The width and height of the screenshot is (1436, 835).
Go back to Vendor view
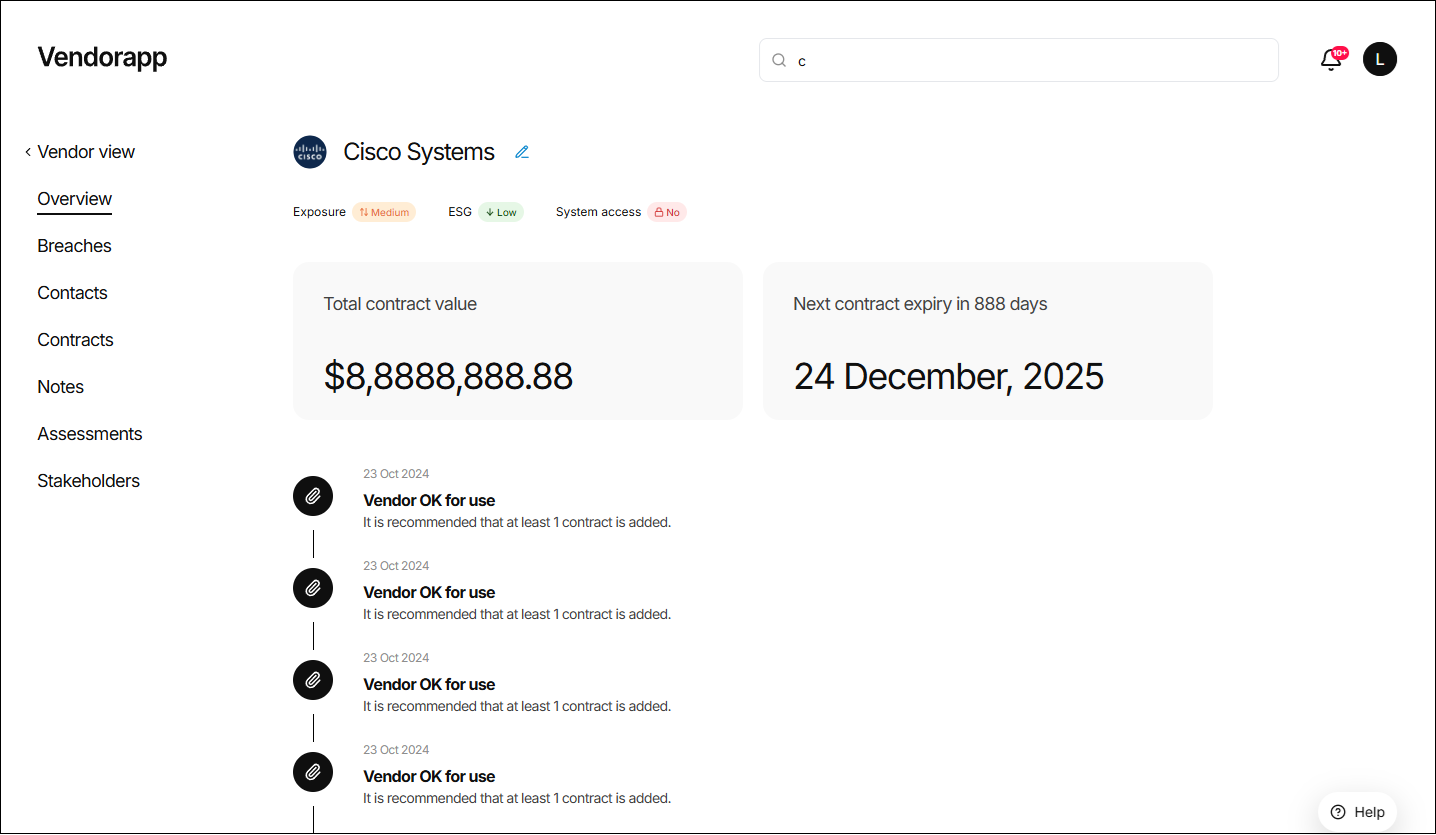pyautogui.click(x=86, y=152)
